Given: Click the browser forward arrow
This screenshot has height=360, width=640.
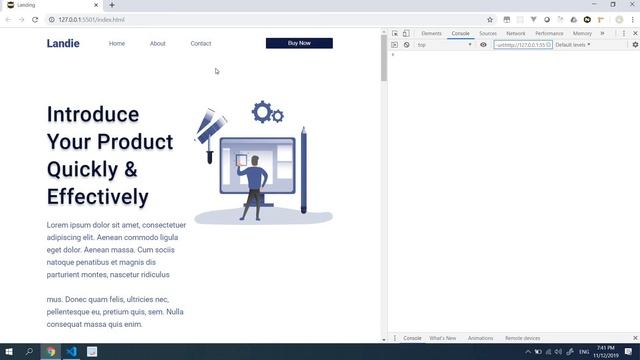Looking at the screenshot, I should [21, 20].
